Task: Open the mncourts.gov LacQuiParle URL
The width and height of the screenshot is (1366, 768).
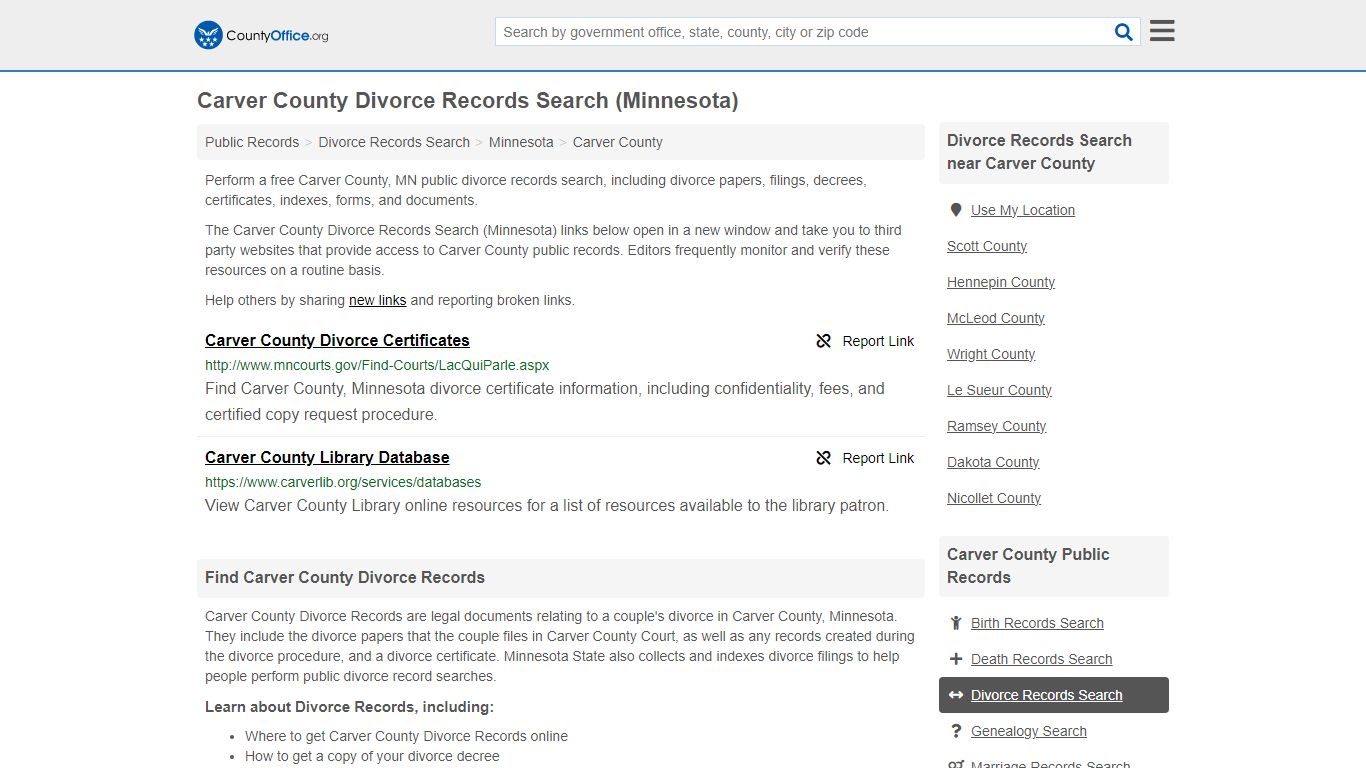Action: 377,365
